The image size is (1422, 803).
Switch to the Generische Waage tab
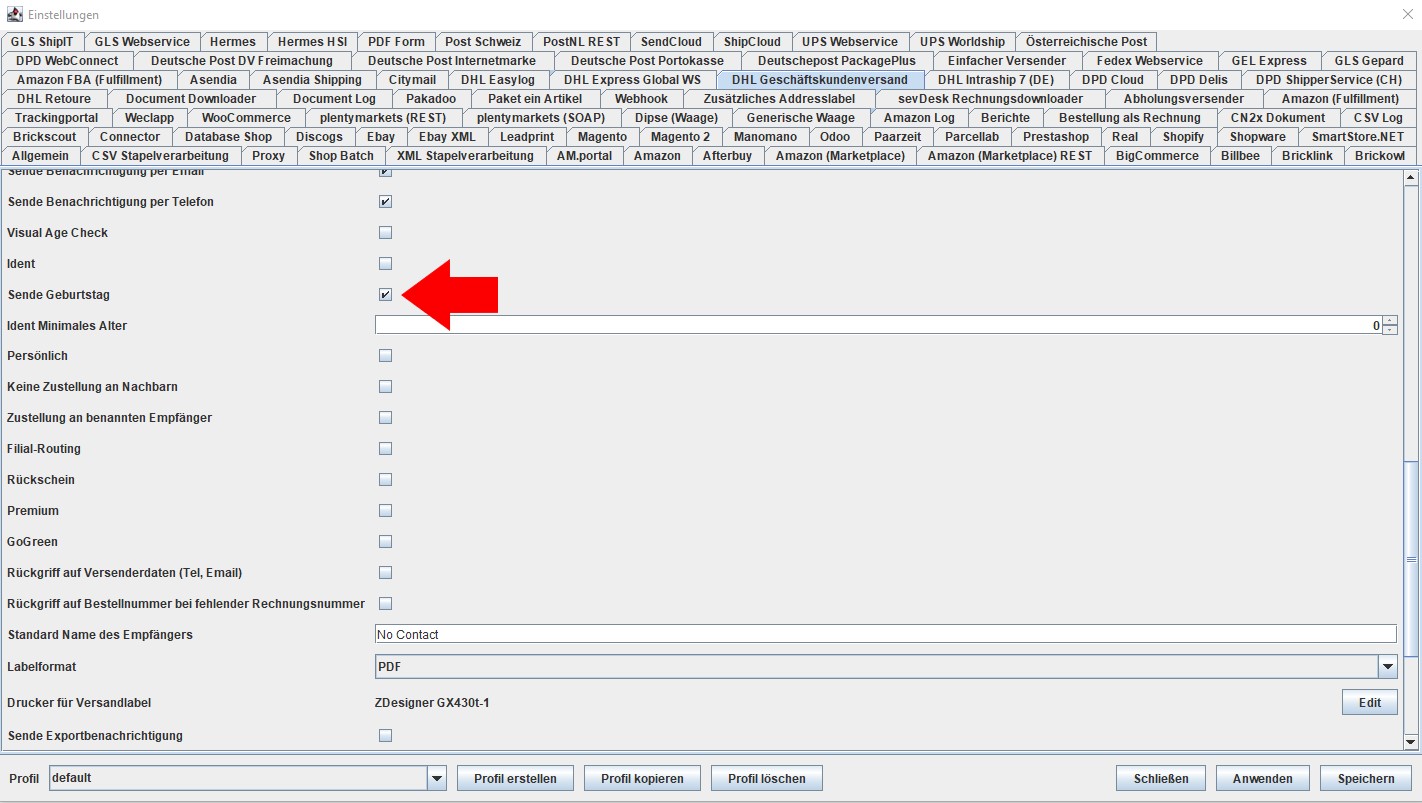pyautogui.click(x=801, y=118)
